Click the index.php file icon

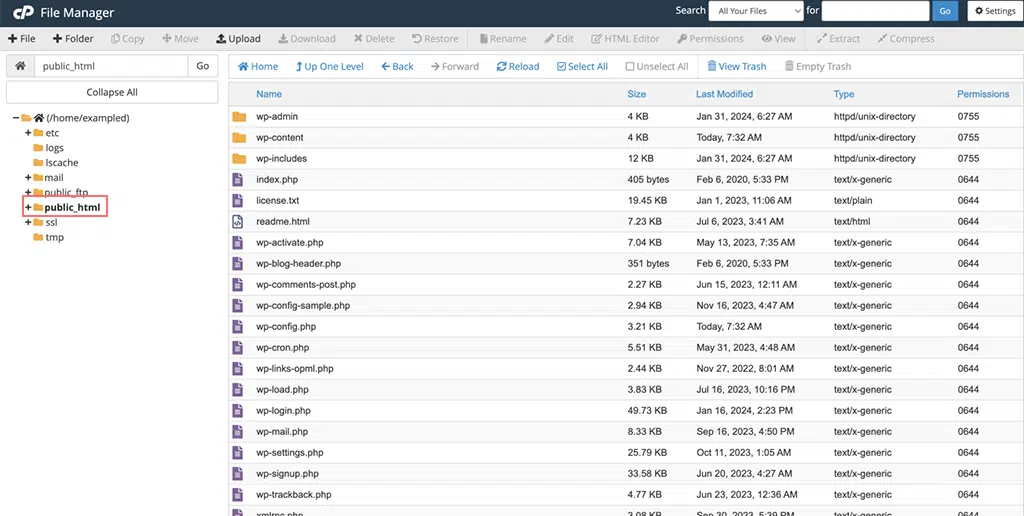pos(238,179)
